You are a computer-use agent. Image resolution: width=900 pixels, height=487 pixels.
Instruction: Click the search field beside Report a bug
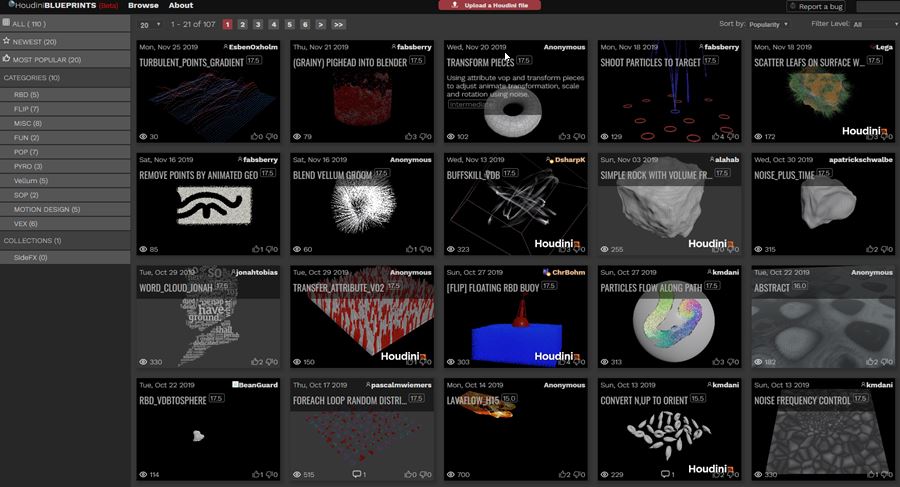(878, 6)
